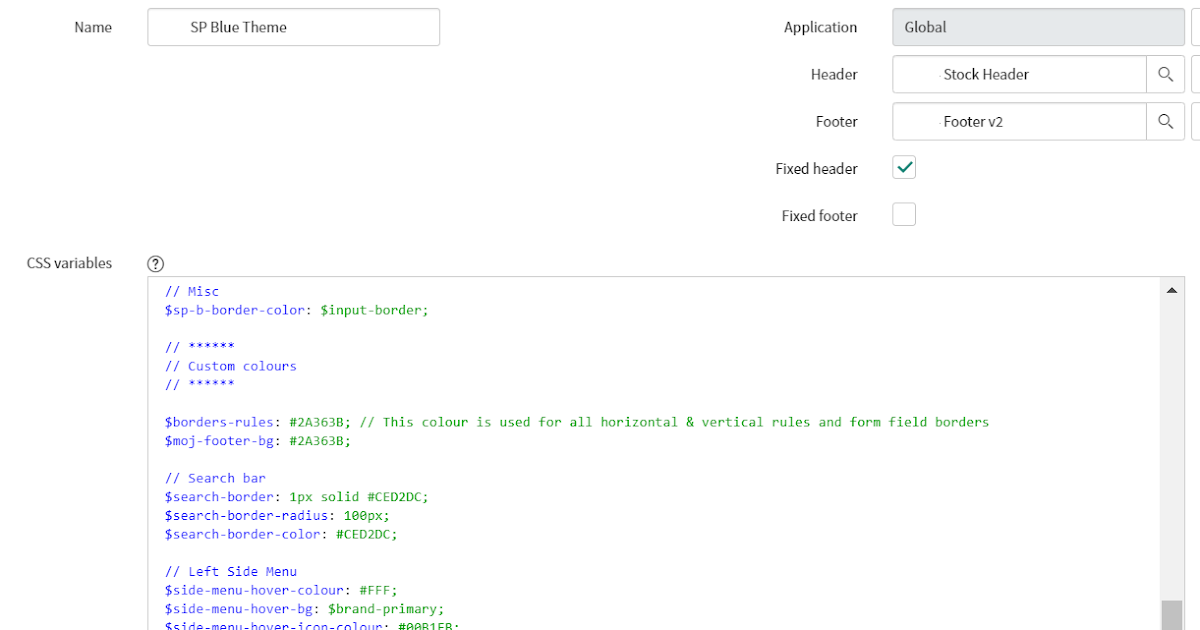Click the $search-border-radius line
The width and height of the screenshot is (1200, 630).
click(x=277, y=515)
